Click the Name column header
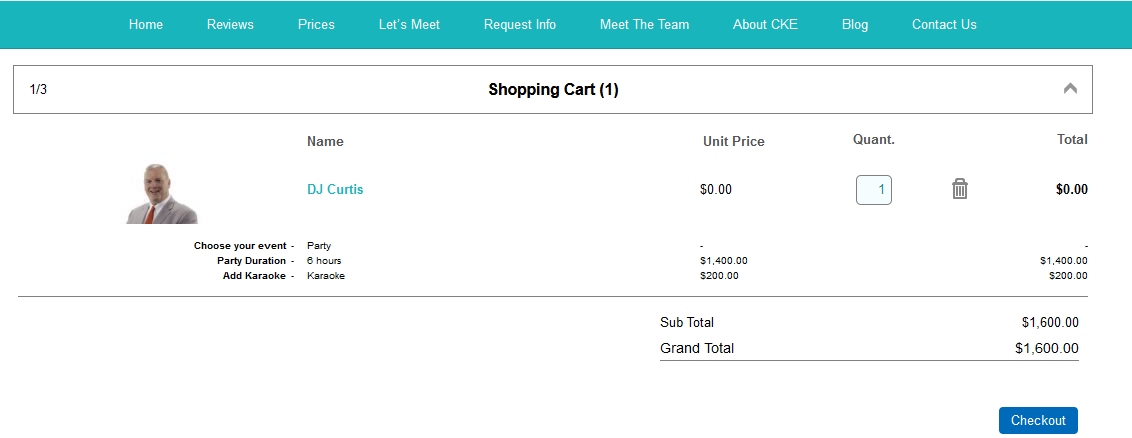The width and height of the screenshot is (1132, 438). click(325, 141)
